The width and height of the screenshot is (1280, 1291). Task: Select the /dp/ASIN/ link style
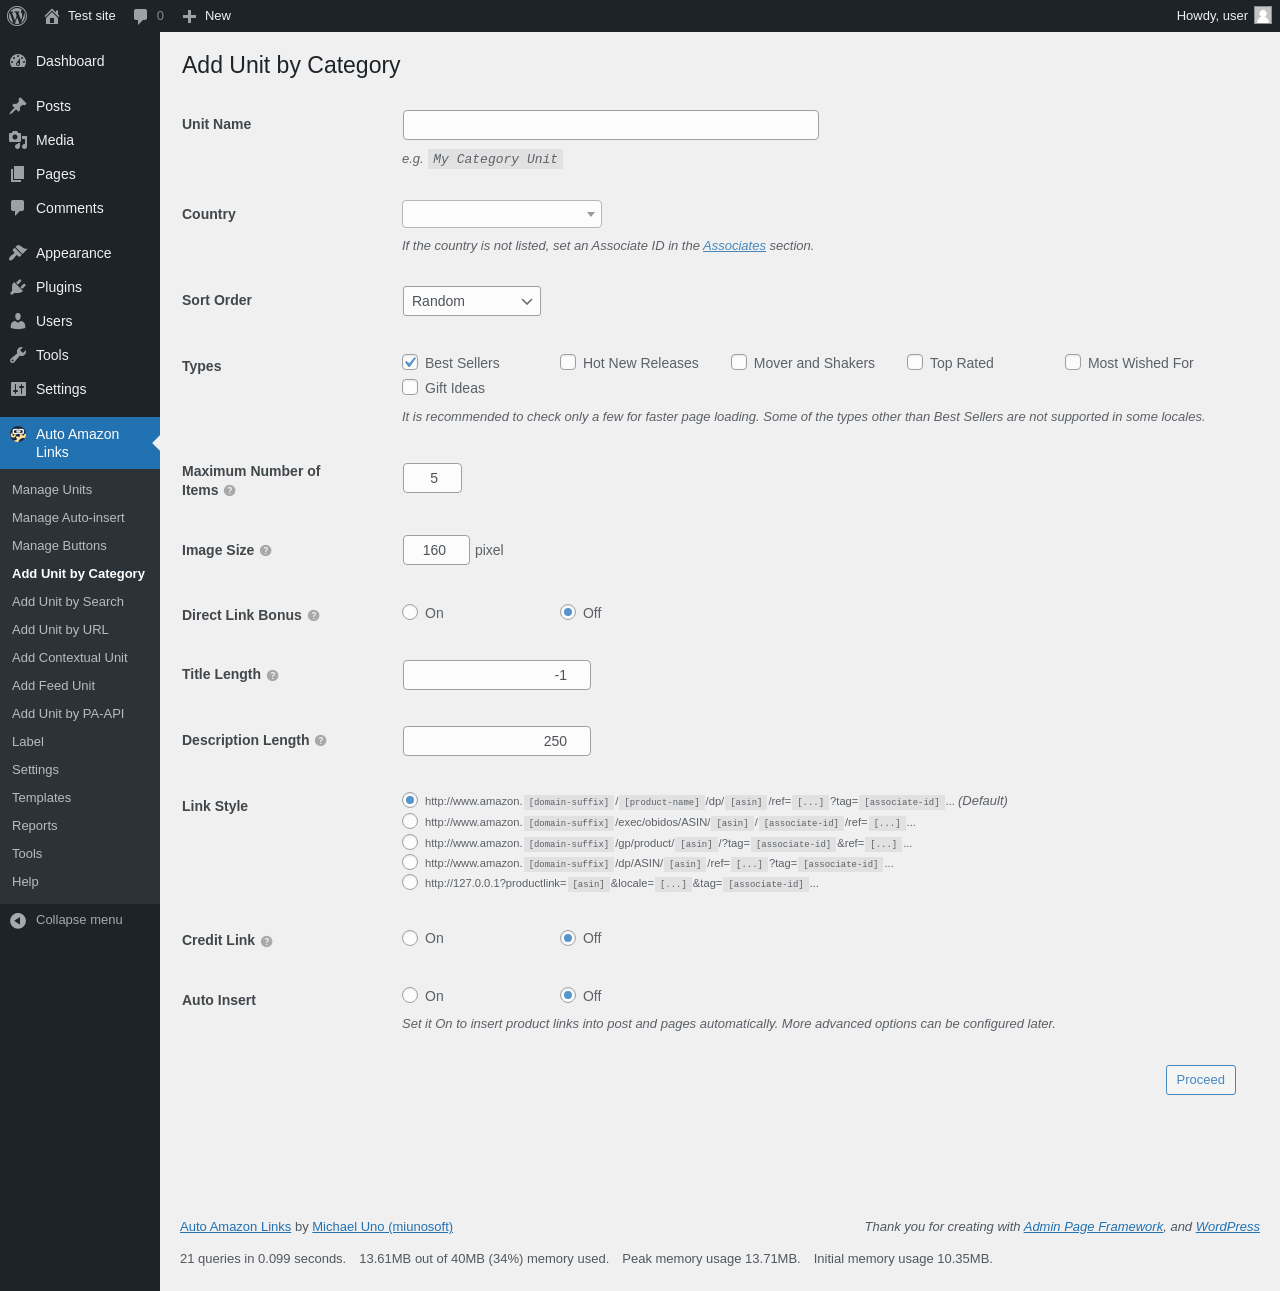pyautogui.click(x=410, y=862)
